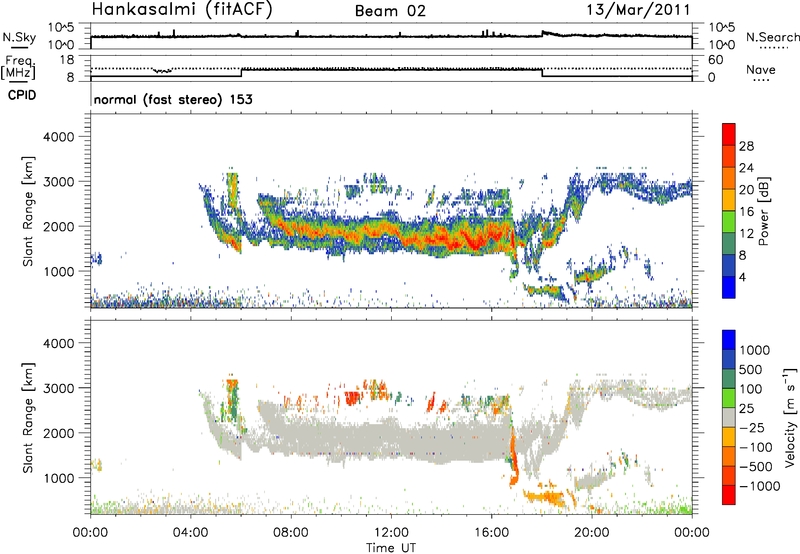Click Velocity colorbar label "100"
The width and height of the screenshot is (800, 554).
click(751, 389)
